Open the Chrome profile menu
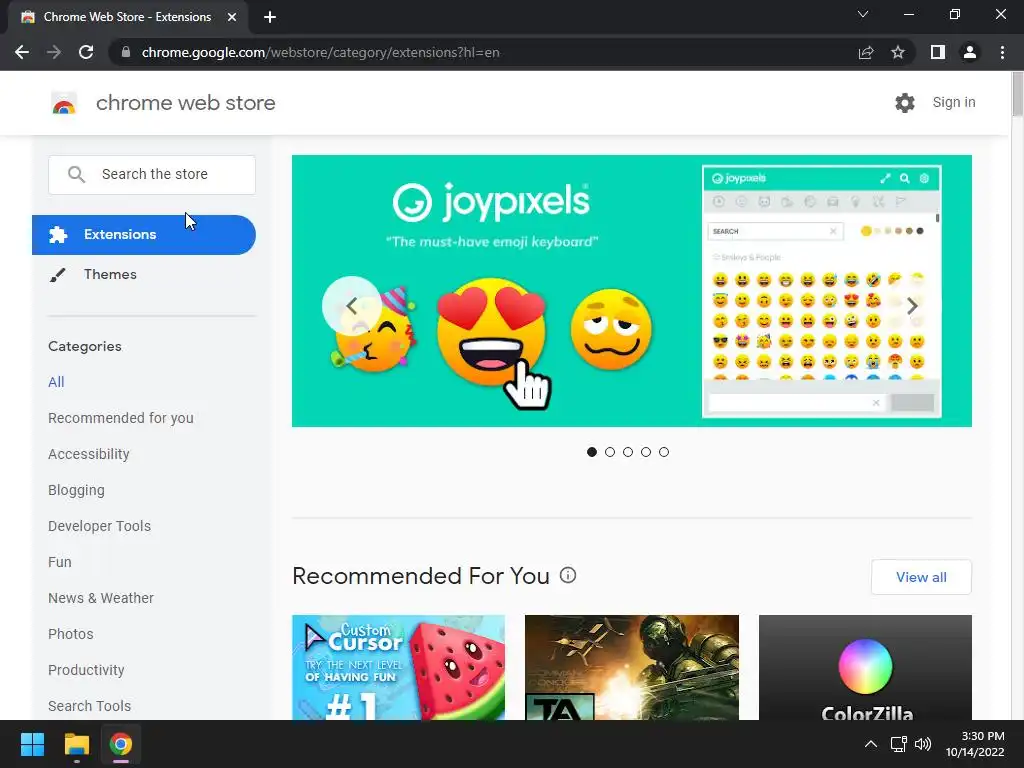Image resolution: width=1024 pixels, height=768 pixels. pyautogui.click(x=970, y=52)
